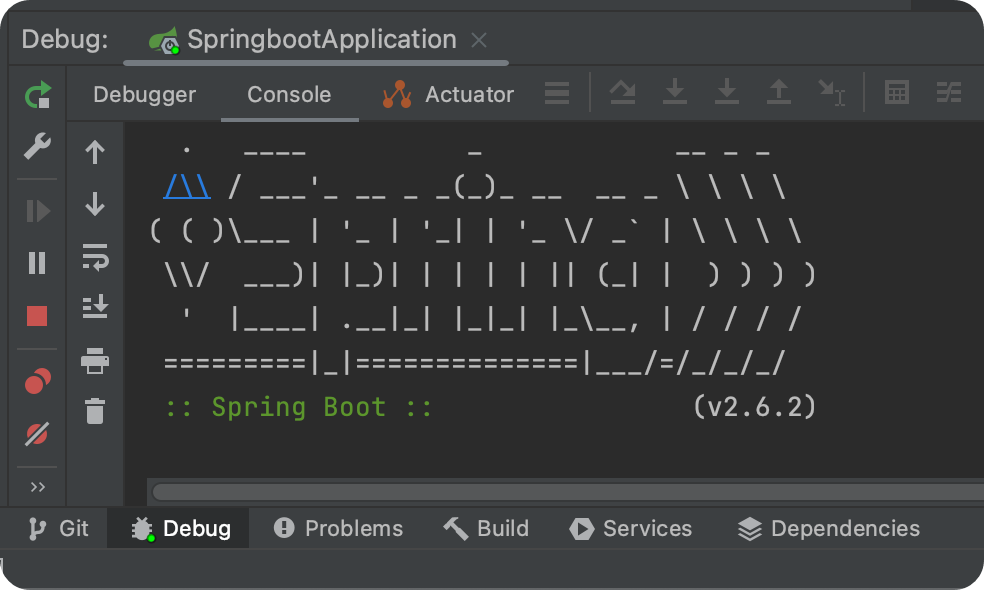This screenshot has height=590, width=984.
Task: Click the trace current stream chain icon
Action: [949, 92]
